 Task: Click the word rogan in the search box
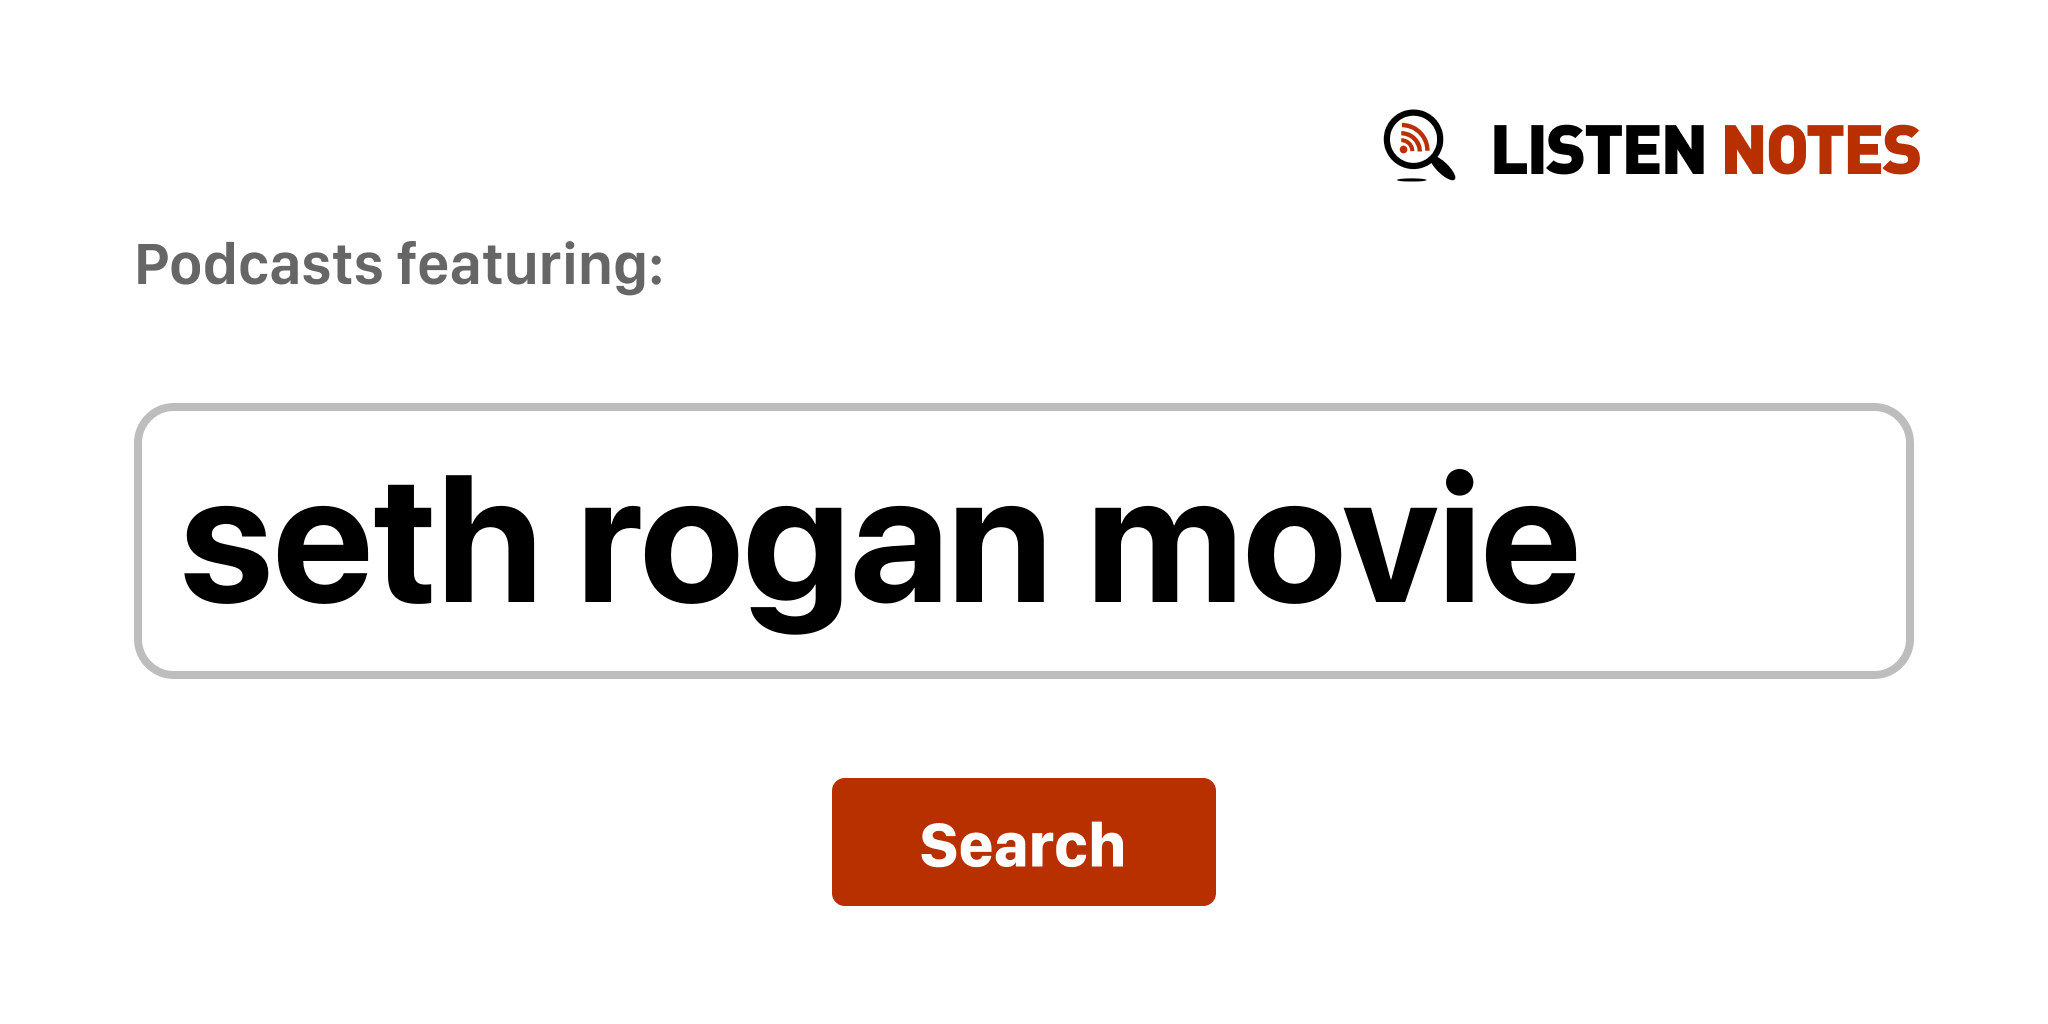813,555
